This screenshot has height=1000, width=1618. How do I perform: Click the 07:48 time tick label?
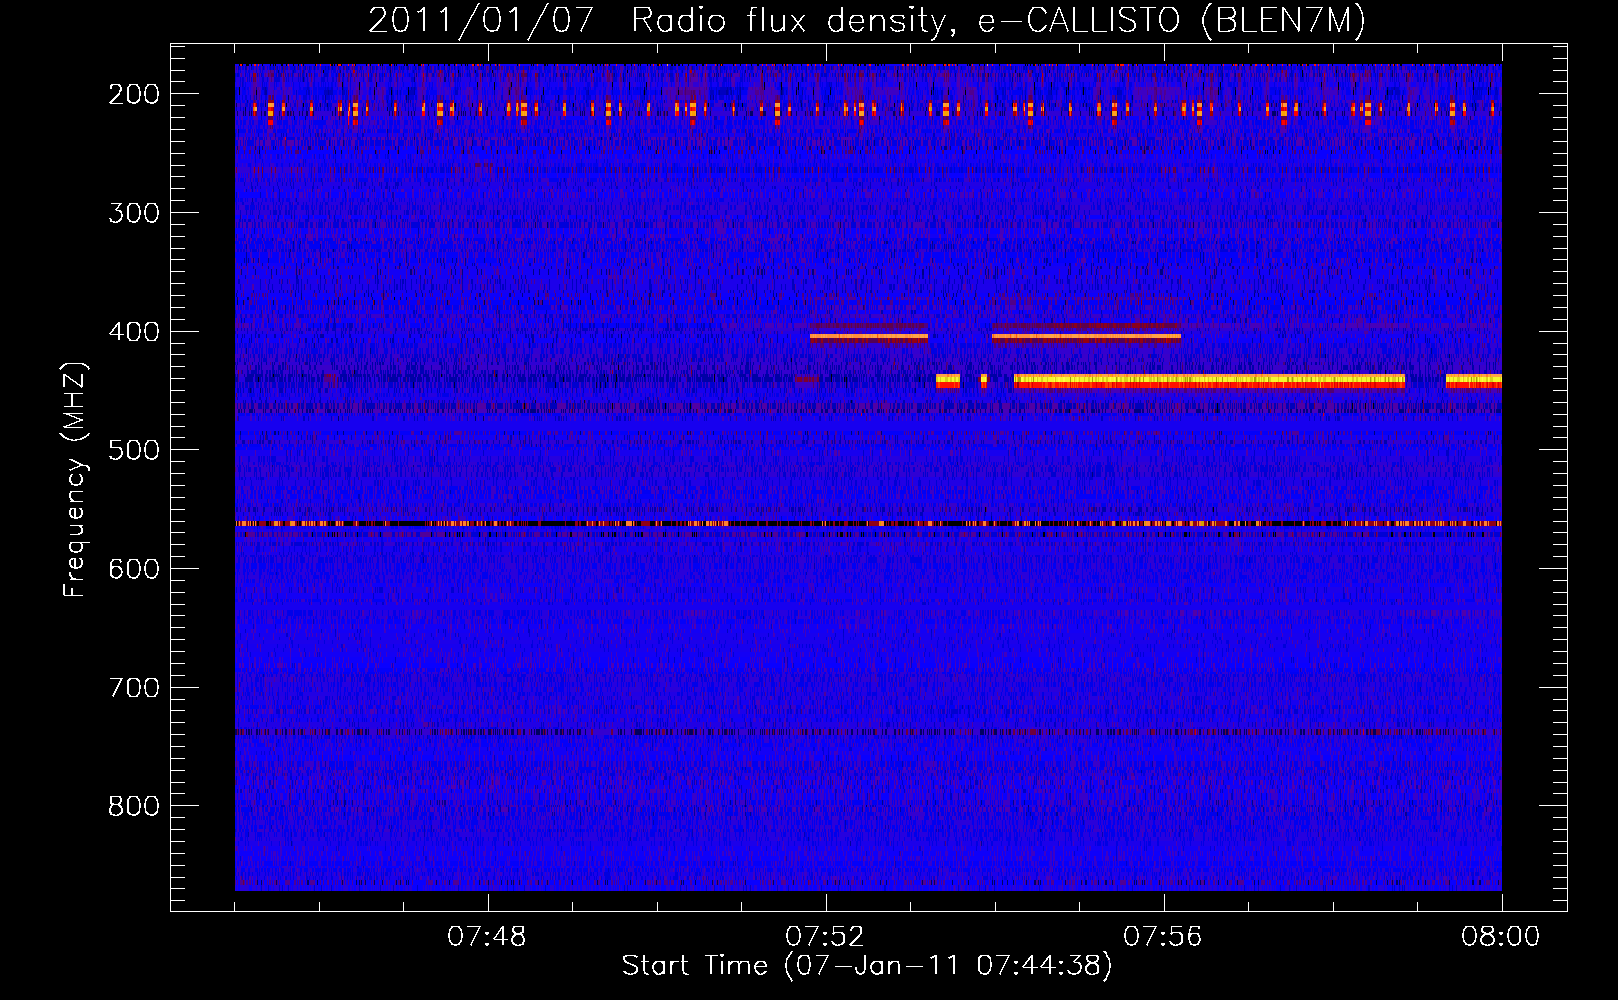[x=487, y=937]
